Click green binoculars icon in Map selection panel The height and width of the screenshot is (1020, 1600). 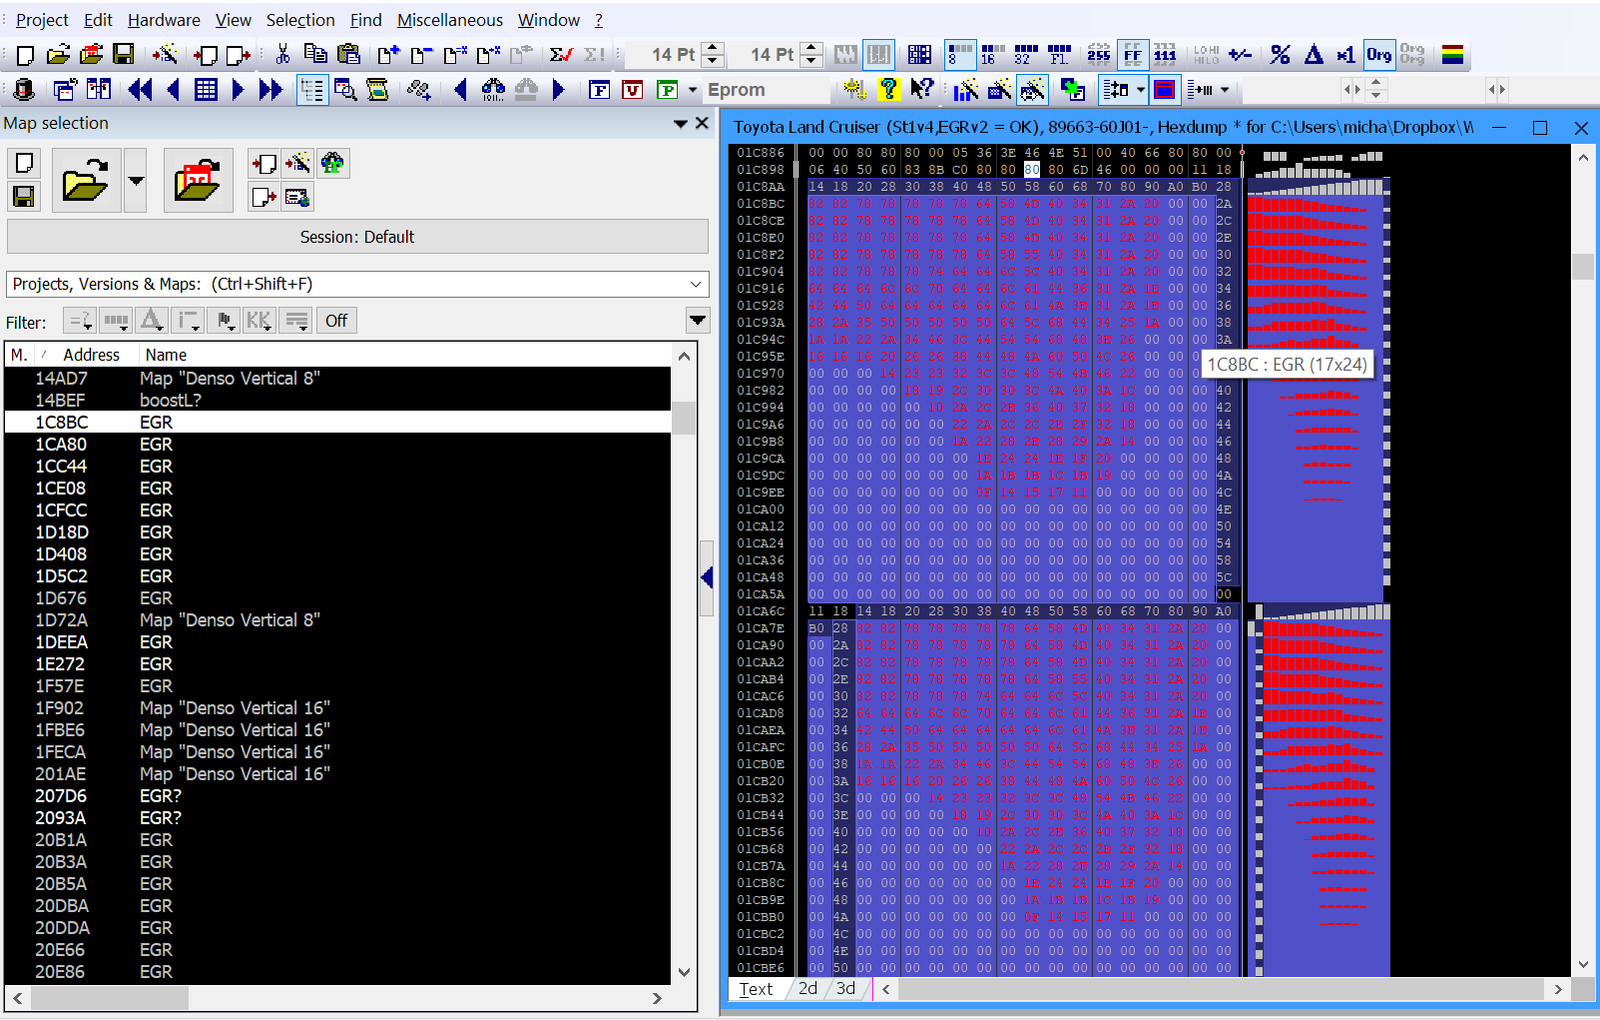[332, 163]
